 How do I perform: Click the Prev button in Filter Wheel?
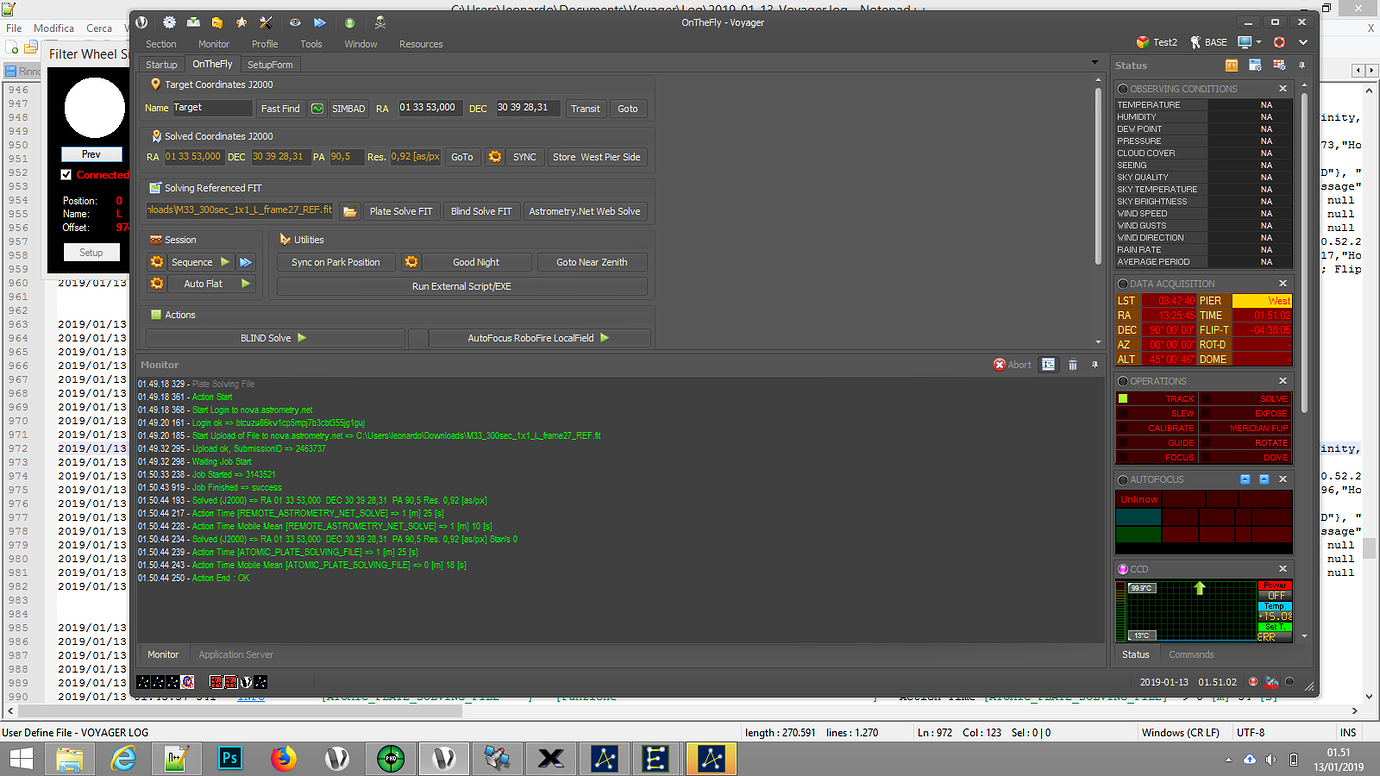point(91,154)
